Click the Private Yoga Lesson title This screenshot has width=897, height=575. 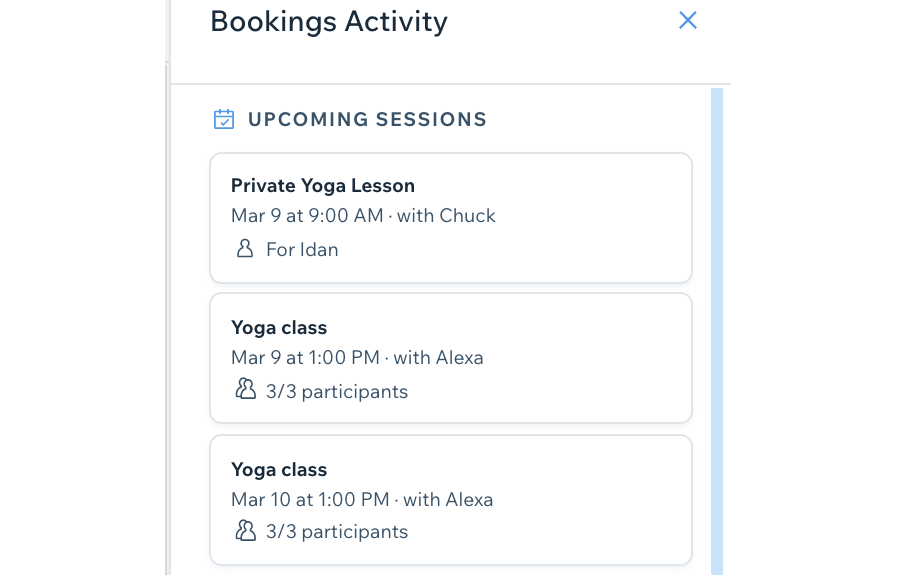pos(323,186)
